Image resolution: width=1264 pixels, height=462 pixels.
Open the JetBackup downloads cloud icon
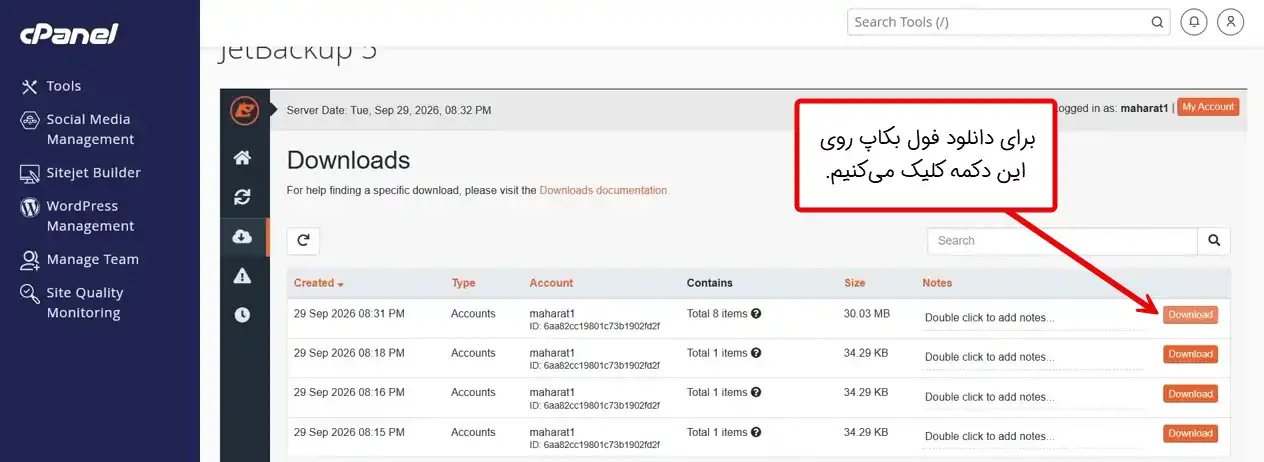[242, 236]
